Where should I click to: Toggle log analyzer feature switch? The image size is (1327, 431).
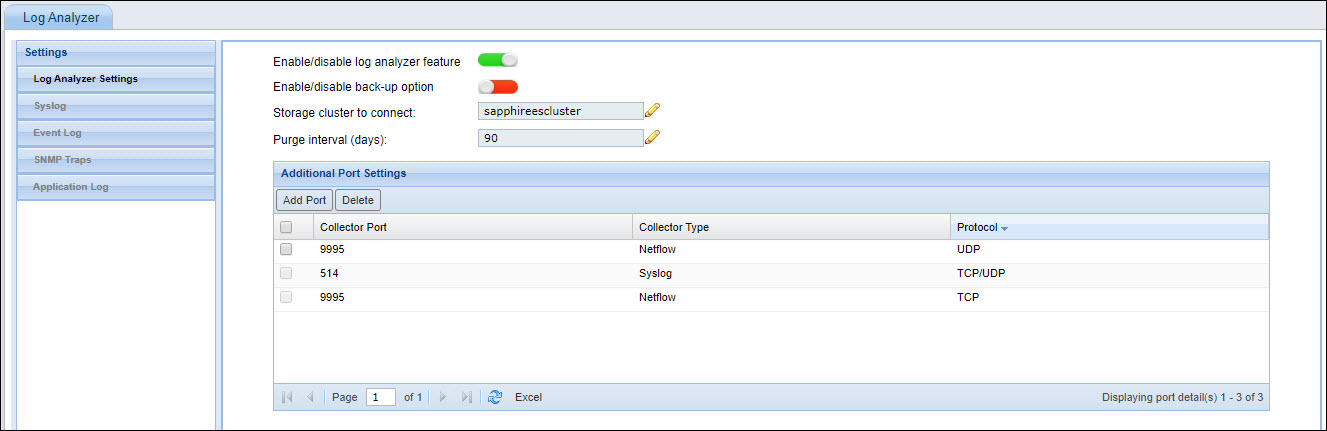click(498, 61)
